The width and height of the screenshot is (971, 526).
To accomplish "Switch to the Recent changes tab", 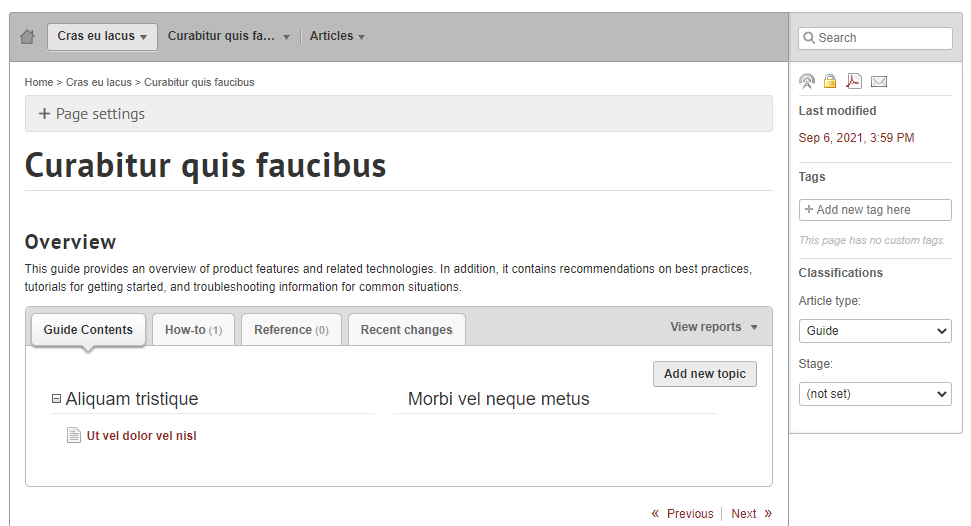I will 406,330.
